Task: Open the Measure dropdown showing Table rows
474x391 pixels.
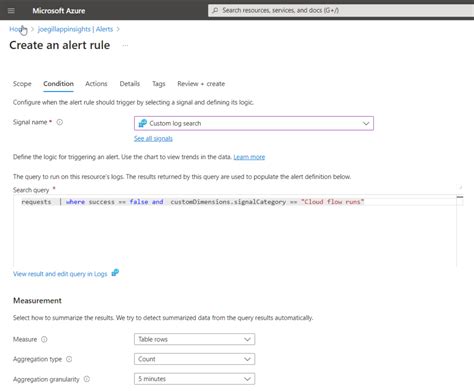Action: coord(194,339)
